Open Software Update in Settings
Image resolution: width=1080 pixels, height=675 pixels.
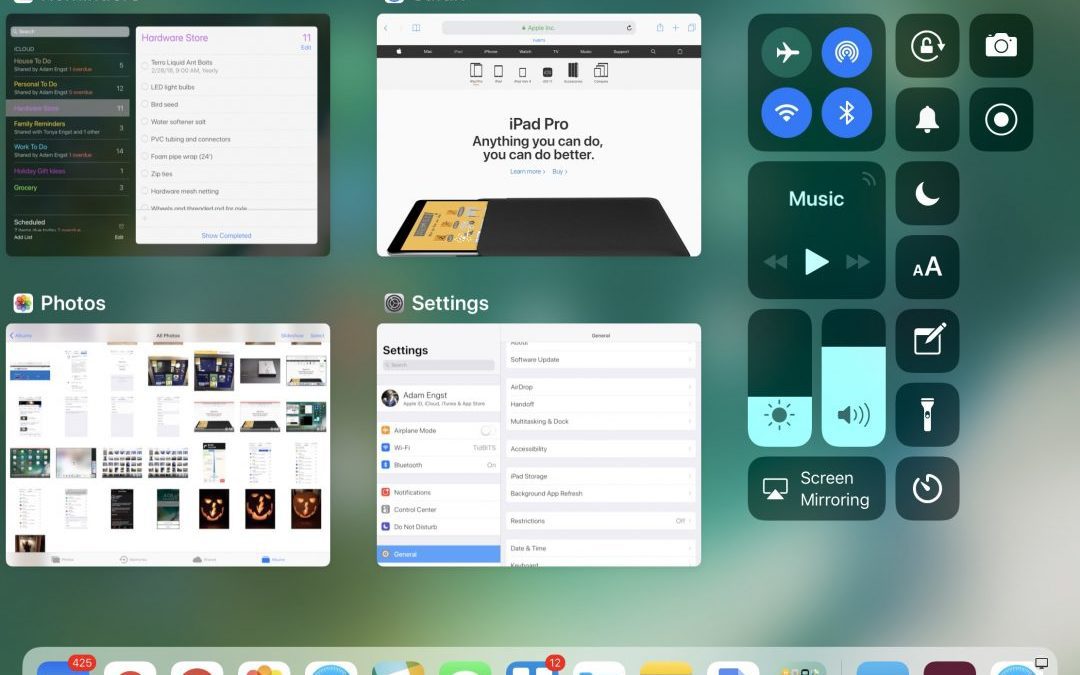601,360
